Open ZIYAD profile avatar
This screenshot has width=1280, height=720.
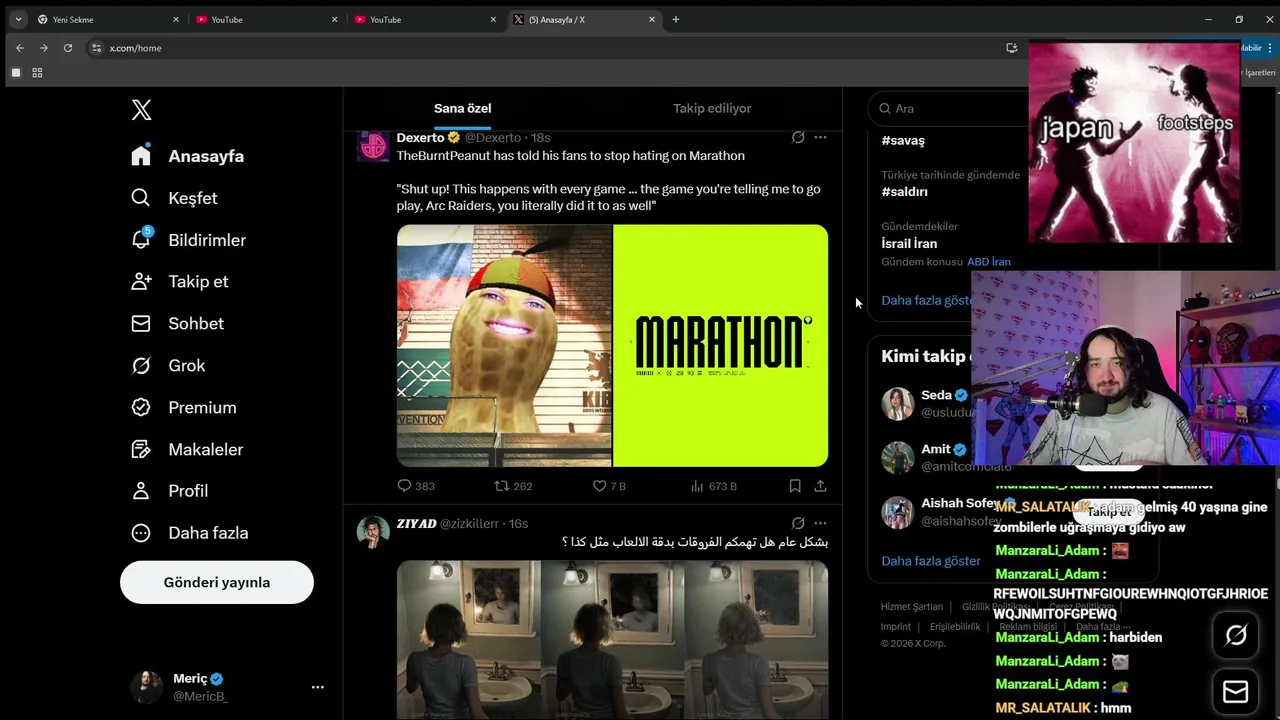373,532
